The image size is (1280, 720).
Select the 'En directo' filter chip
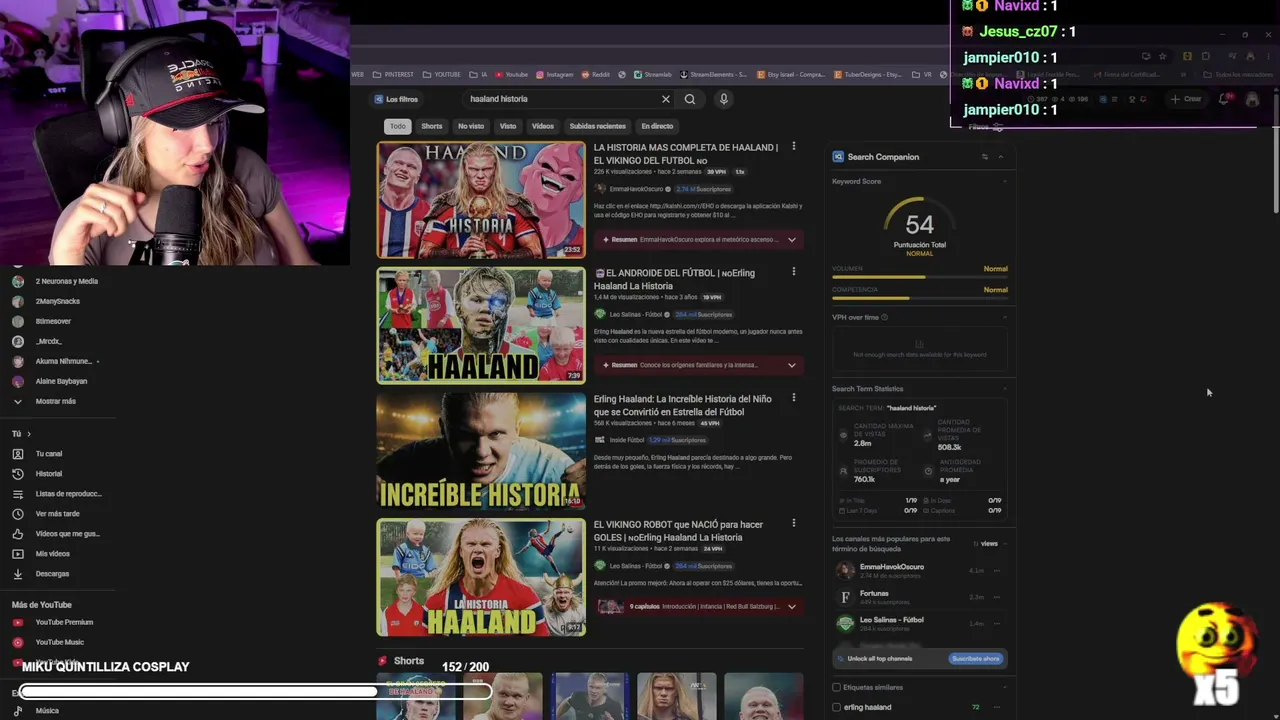click(x=657, y=126)
